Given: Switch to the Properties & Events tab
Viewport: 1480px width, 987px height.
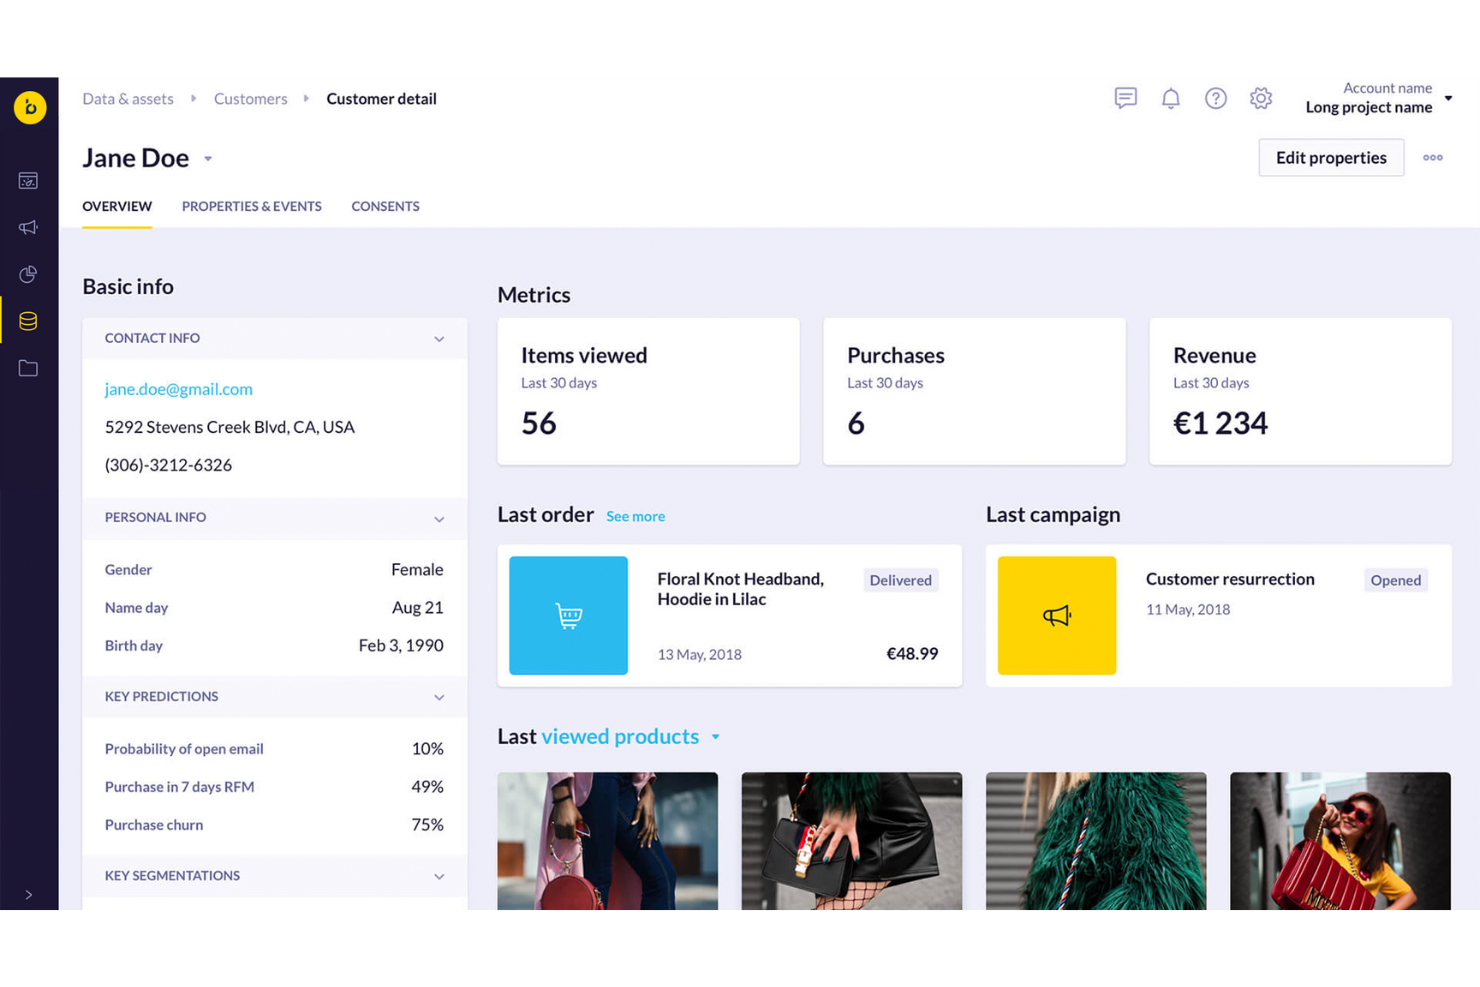Looking at the screenshot, I should tap(251, 206).
